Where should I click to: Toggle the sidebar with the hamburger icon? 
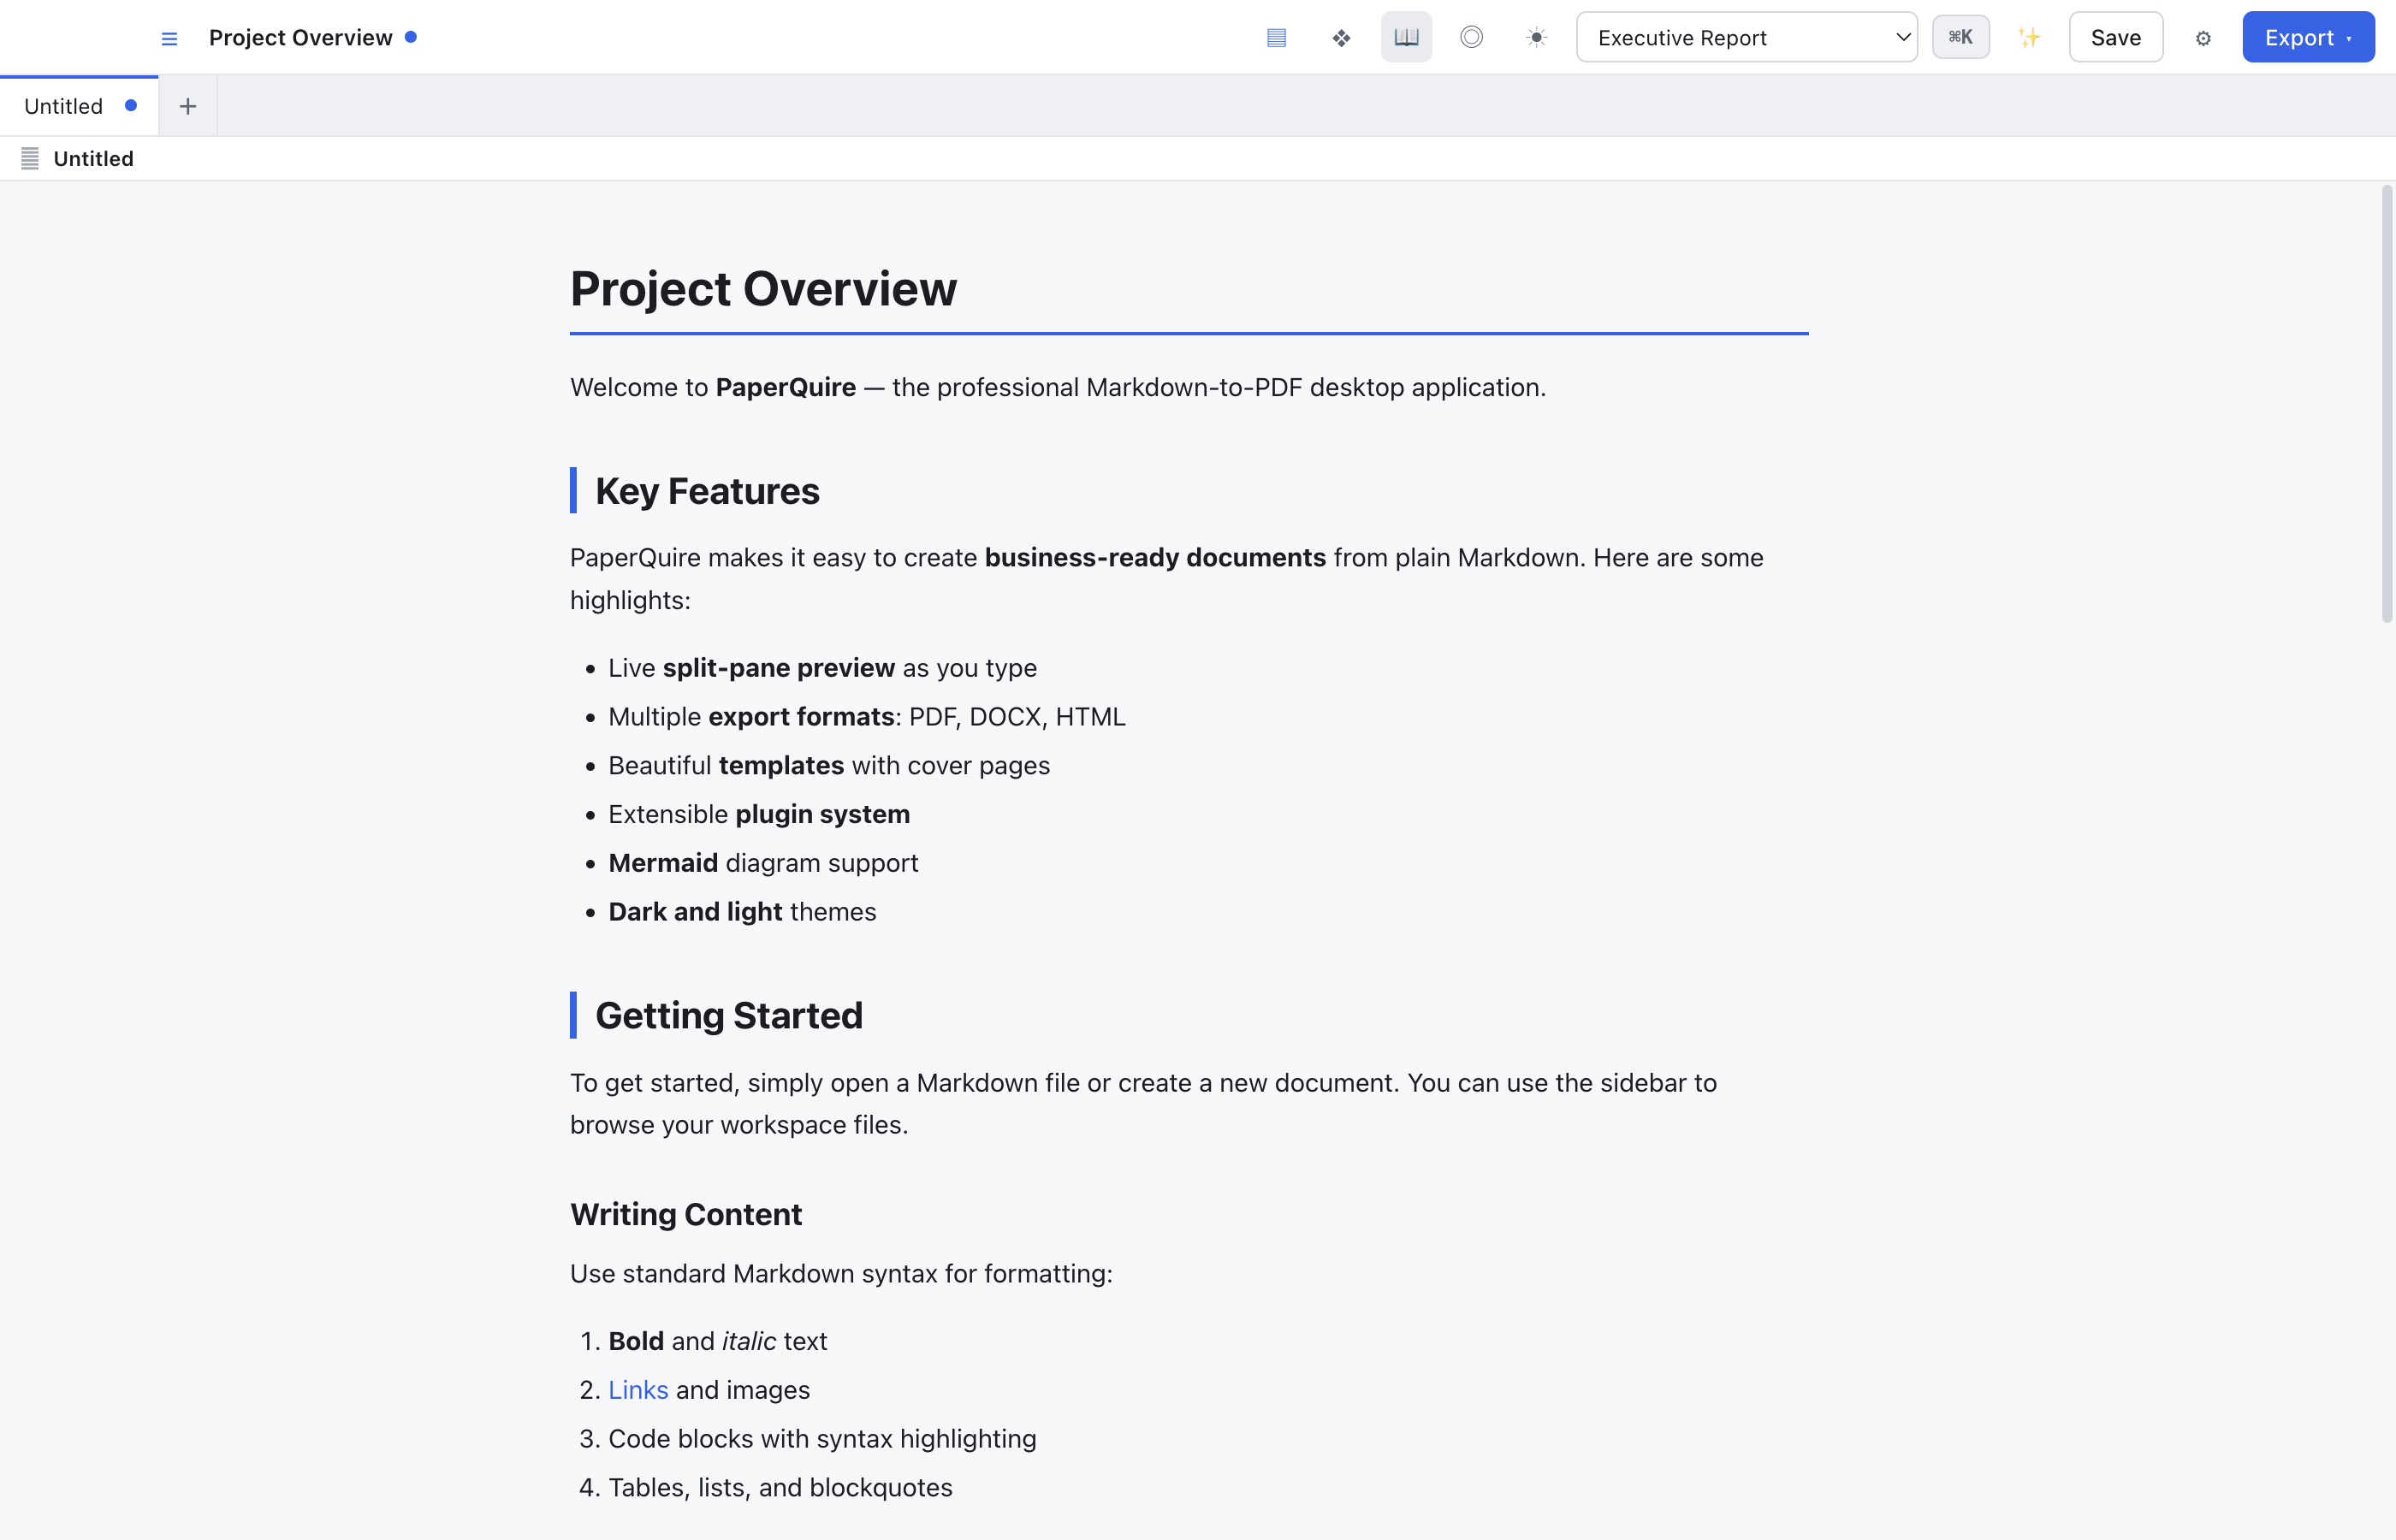[x=169, y=38]
